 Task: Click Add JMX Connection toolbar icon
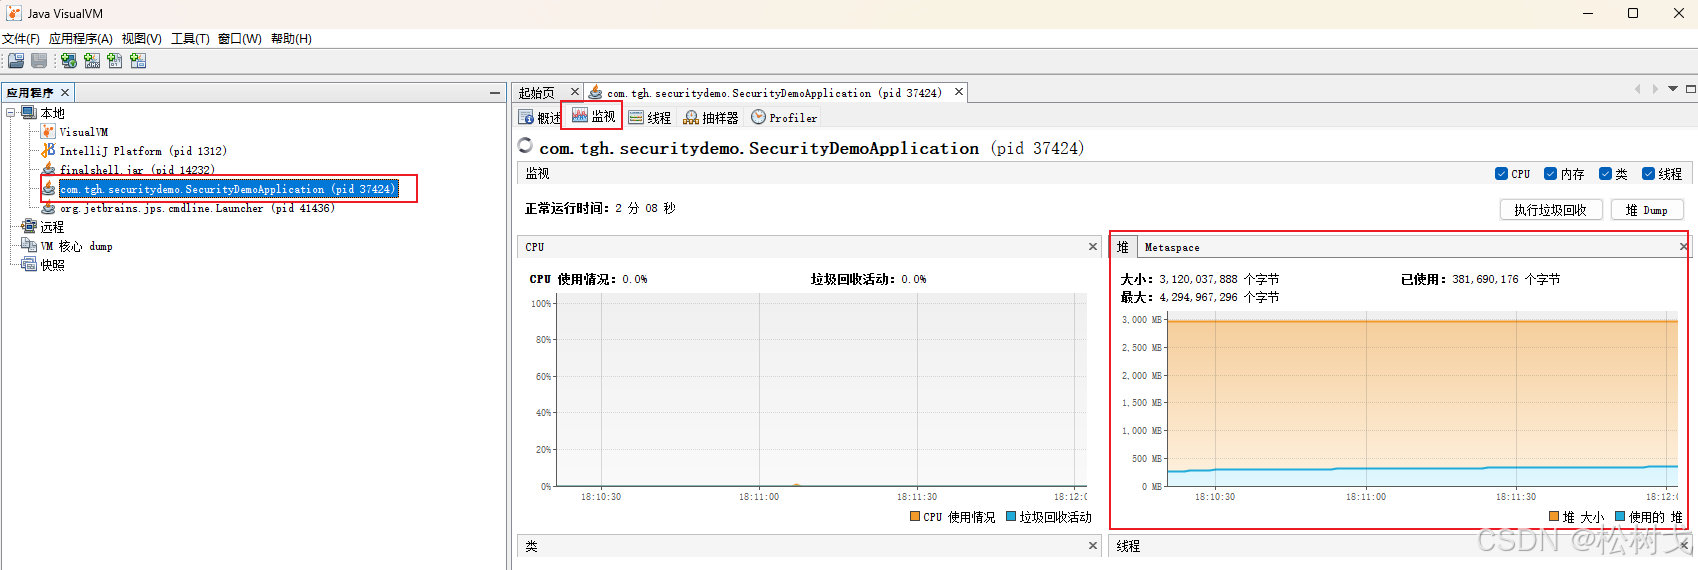coord(92,61)
